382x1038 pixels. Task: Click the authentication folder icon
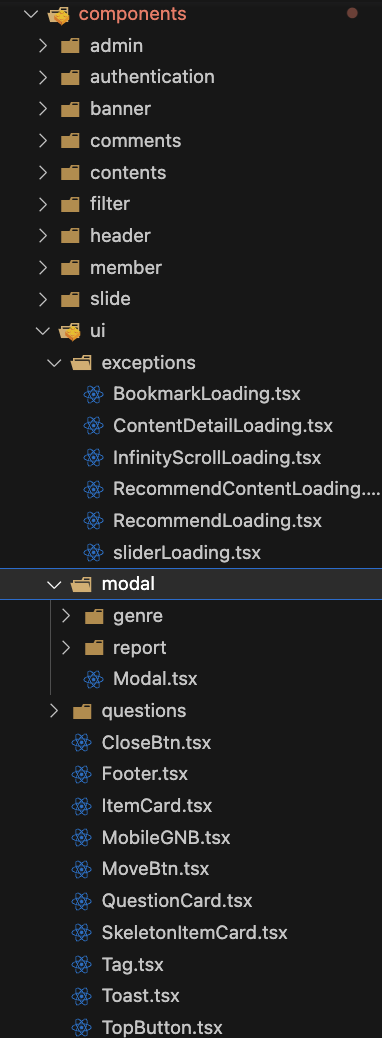coord(70,77)
